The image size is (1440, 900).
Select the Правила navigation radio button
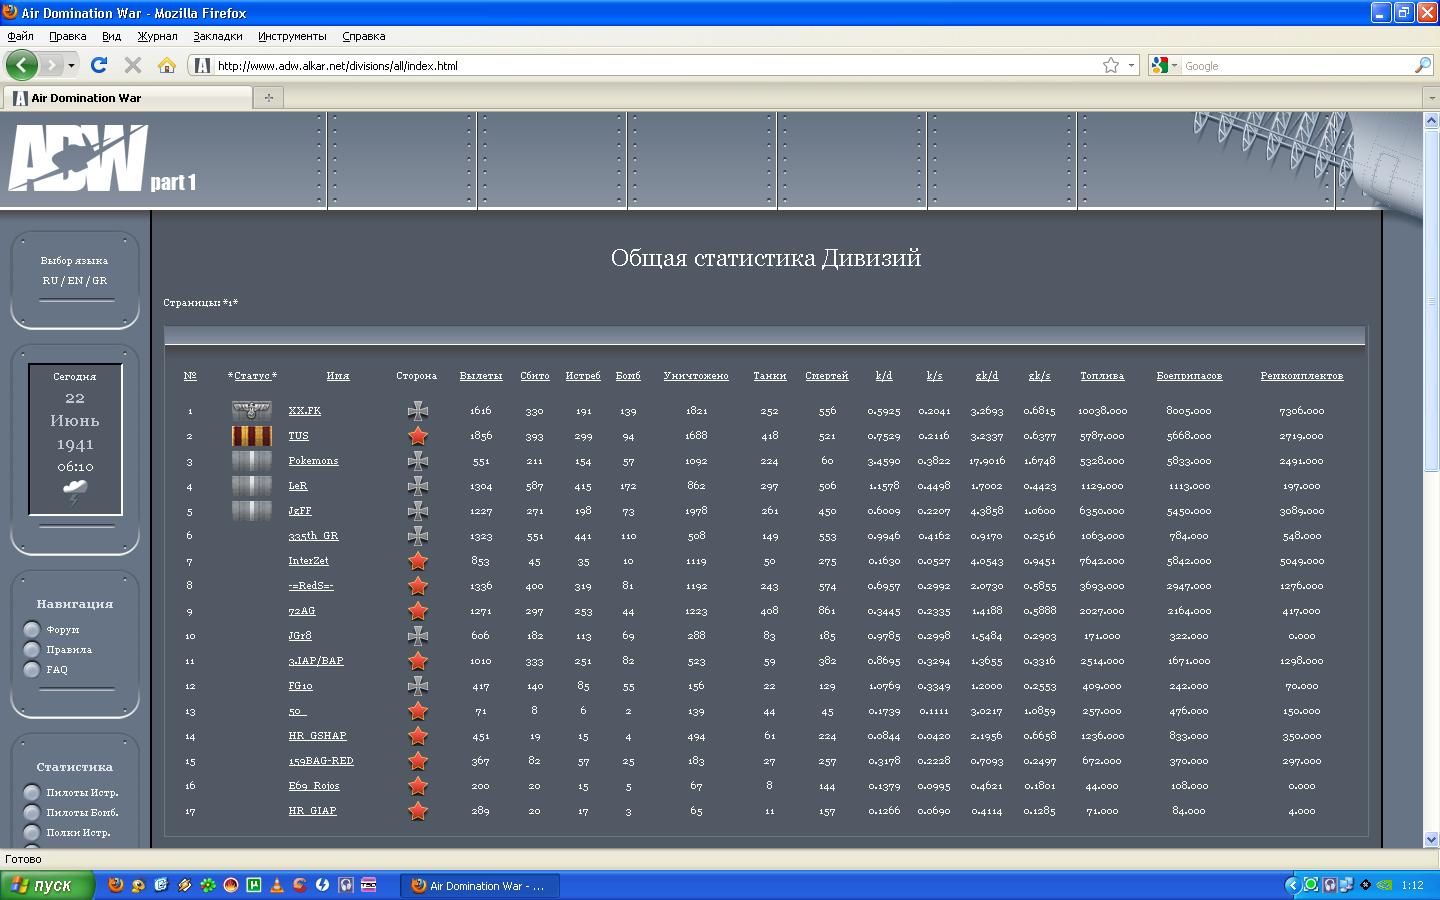[x=32, y=650]
